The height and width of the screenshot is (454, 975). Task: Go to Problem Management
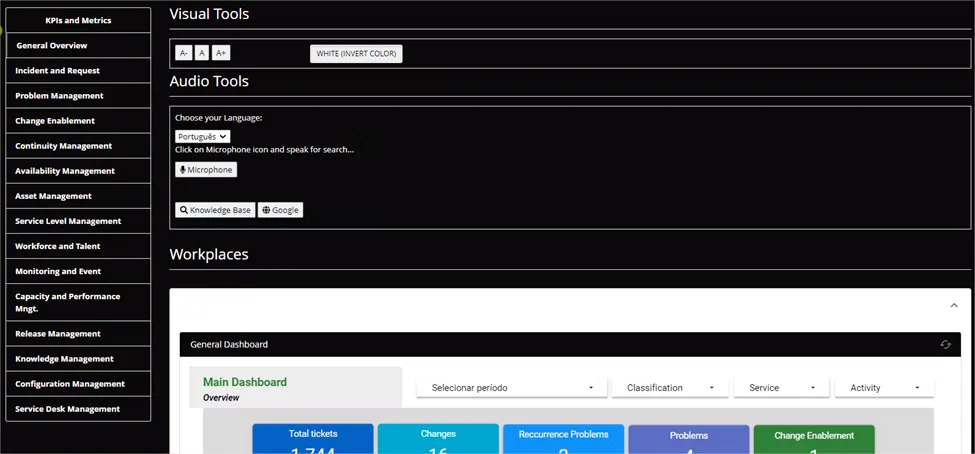(78, 96)
